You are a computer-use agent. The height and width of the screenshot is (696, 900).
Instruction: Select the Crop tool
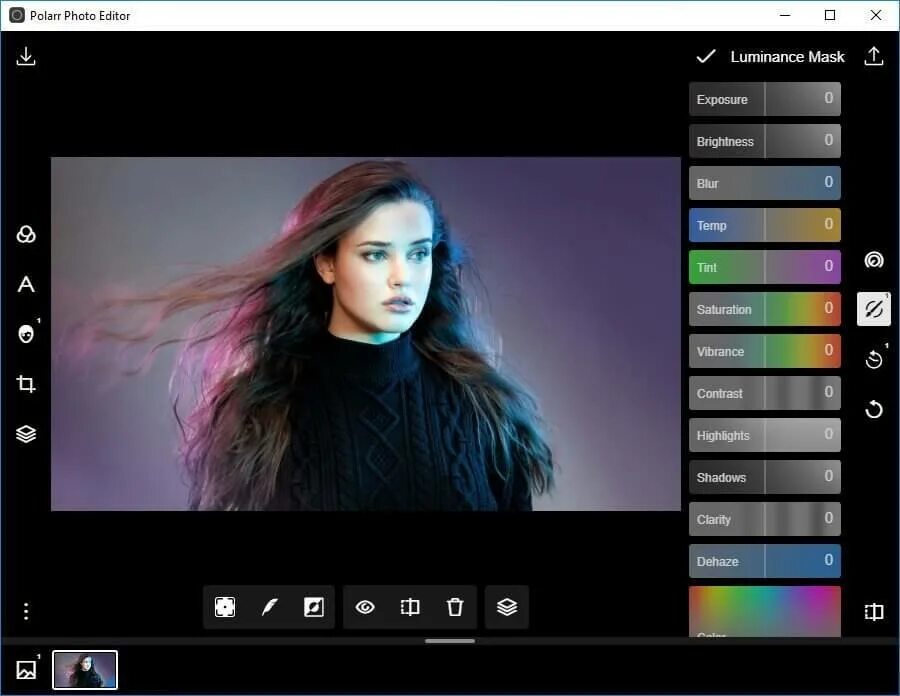click(x=25, y=383)
